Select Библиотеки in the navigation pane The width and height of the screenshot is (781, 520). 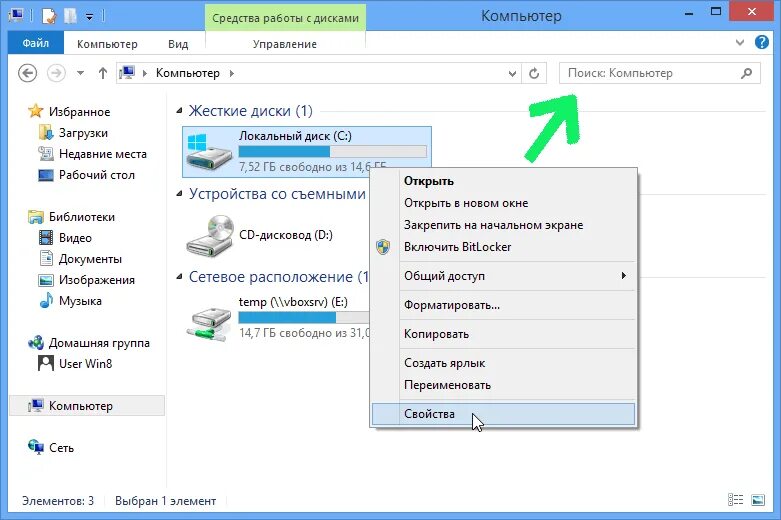click(82, 217)
